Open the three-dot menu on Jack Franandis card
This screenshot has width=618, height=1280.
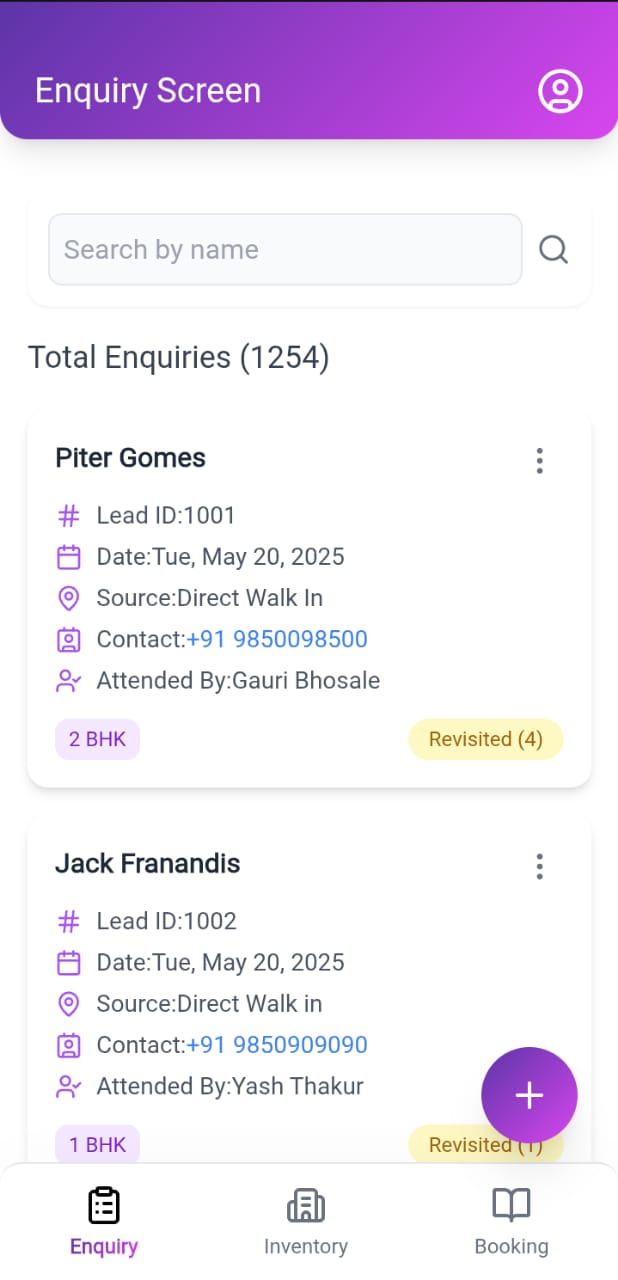click(x=539, y=866)
